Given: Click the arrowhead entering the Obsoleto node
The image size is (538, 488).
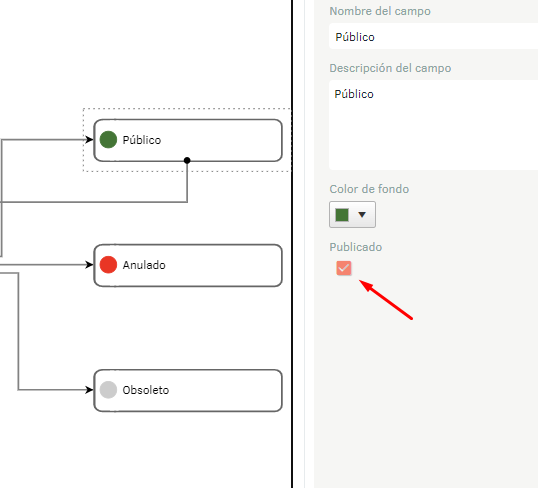Looking at the screenshot, I should point(89,390).
